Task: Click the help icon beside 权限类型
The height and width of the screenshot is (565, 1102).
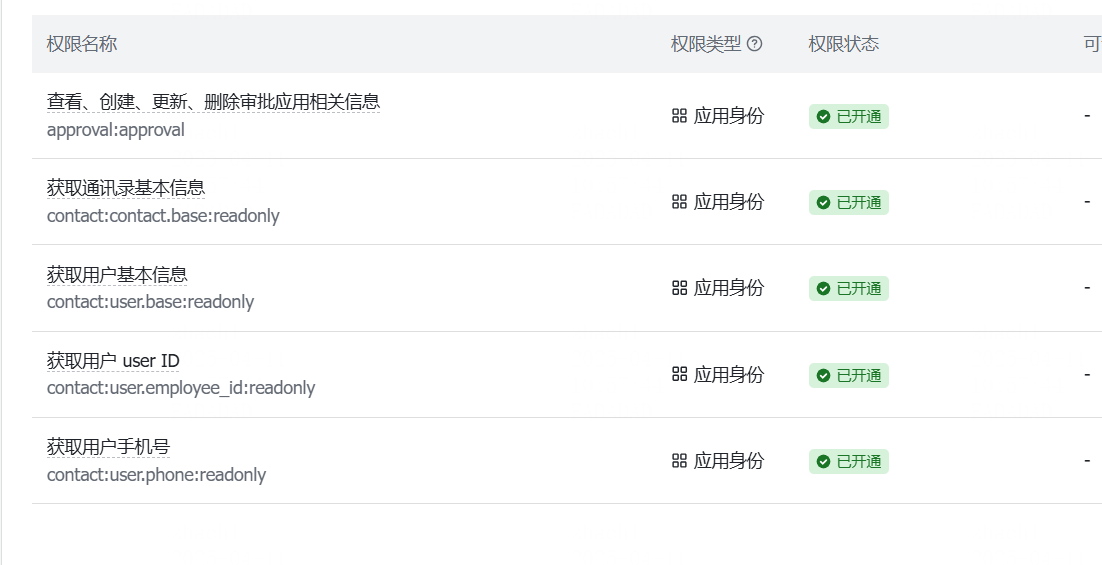Action: (754, 44)
